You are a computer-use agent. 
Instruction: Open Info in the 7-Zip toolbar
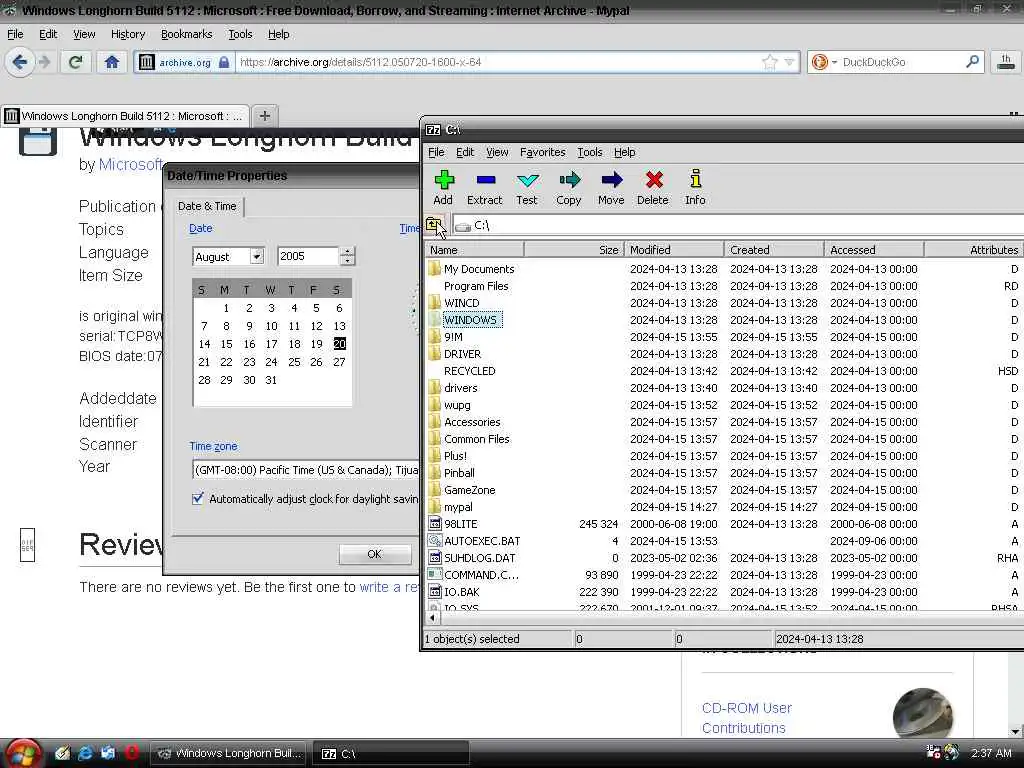click(696, 187)
